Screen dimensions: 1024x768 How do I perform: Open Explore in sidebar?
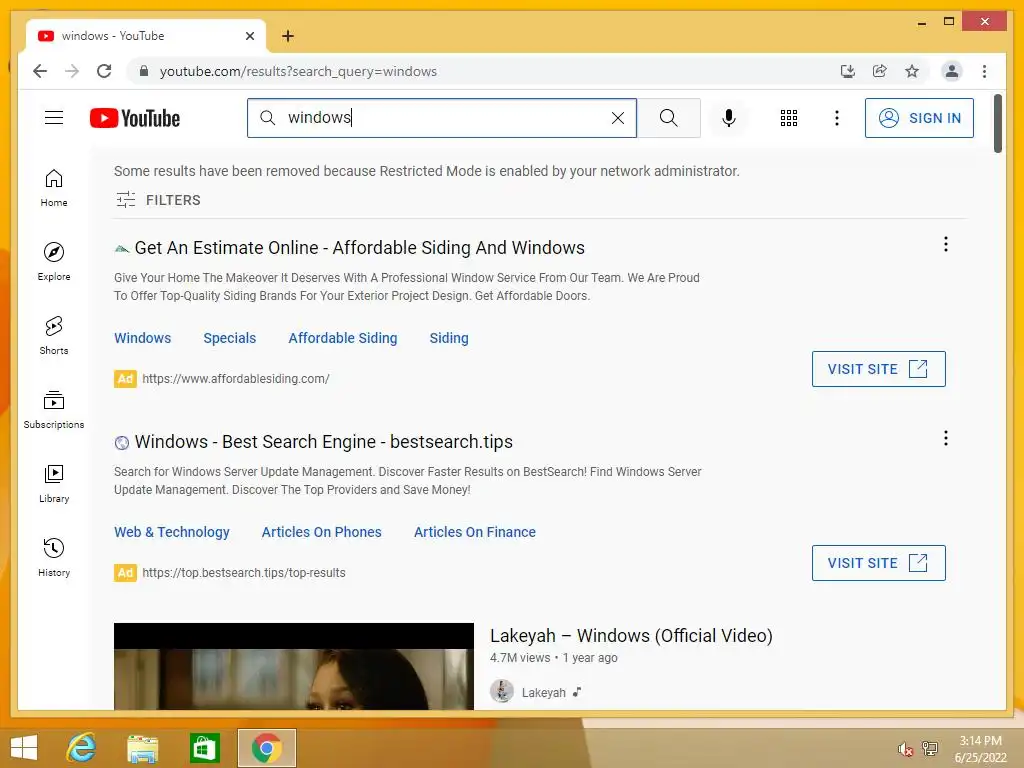54,262
